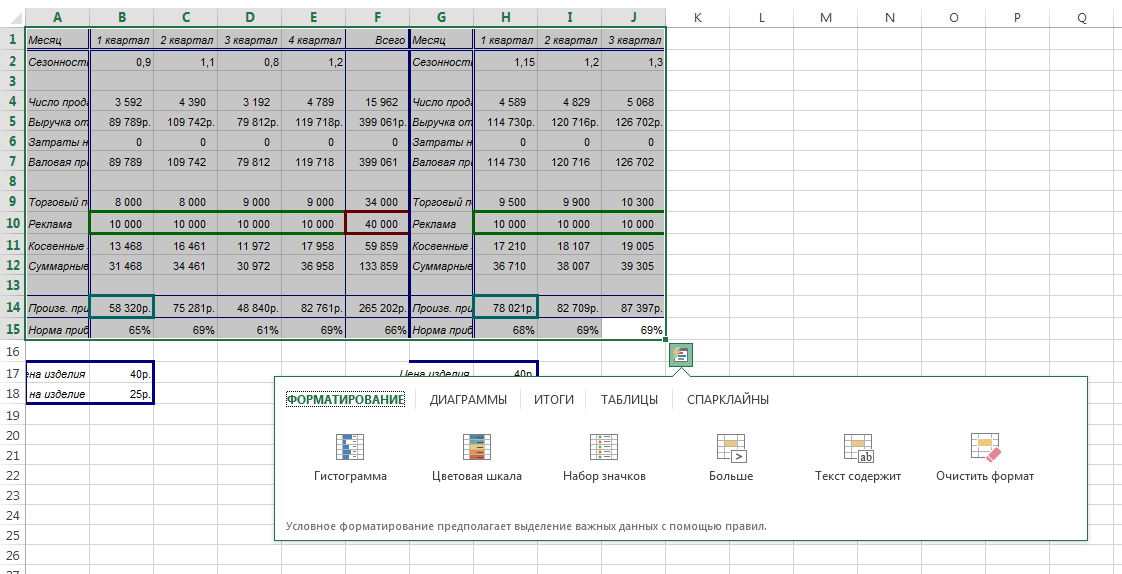Click cell G14 labeled Произв. при
This screenshot has height=574, width=1122.
pos(442,307)
